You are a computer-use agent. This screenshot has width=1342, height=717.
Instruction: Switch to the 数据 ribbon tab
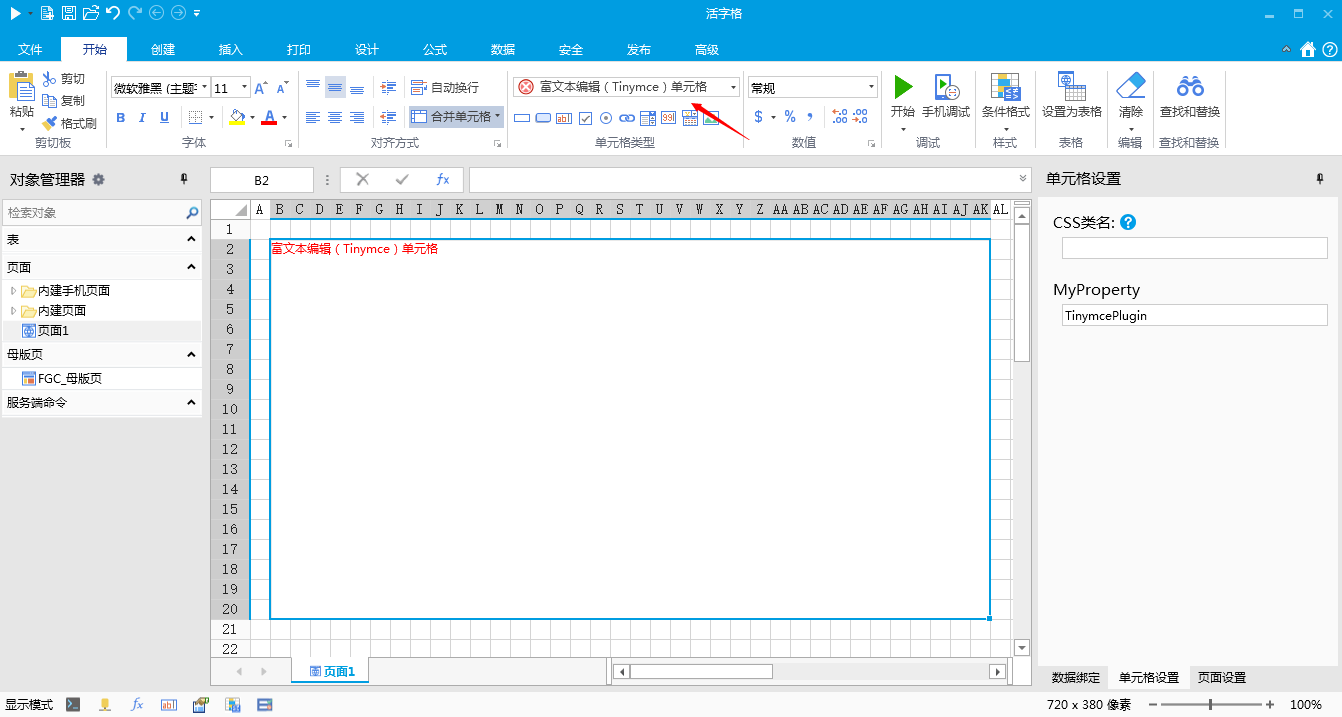(x=503, y=50)
